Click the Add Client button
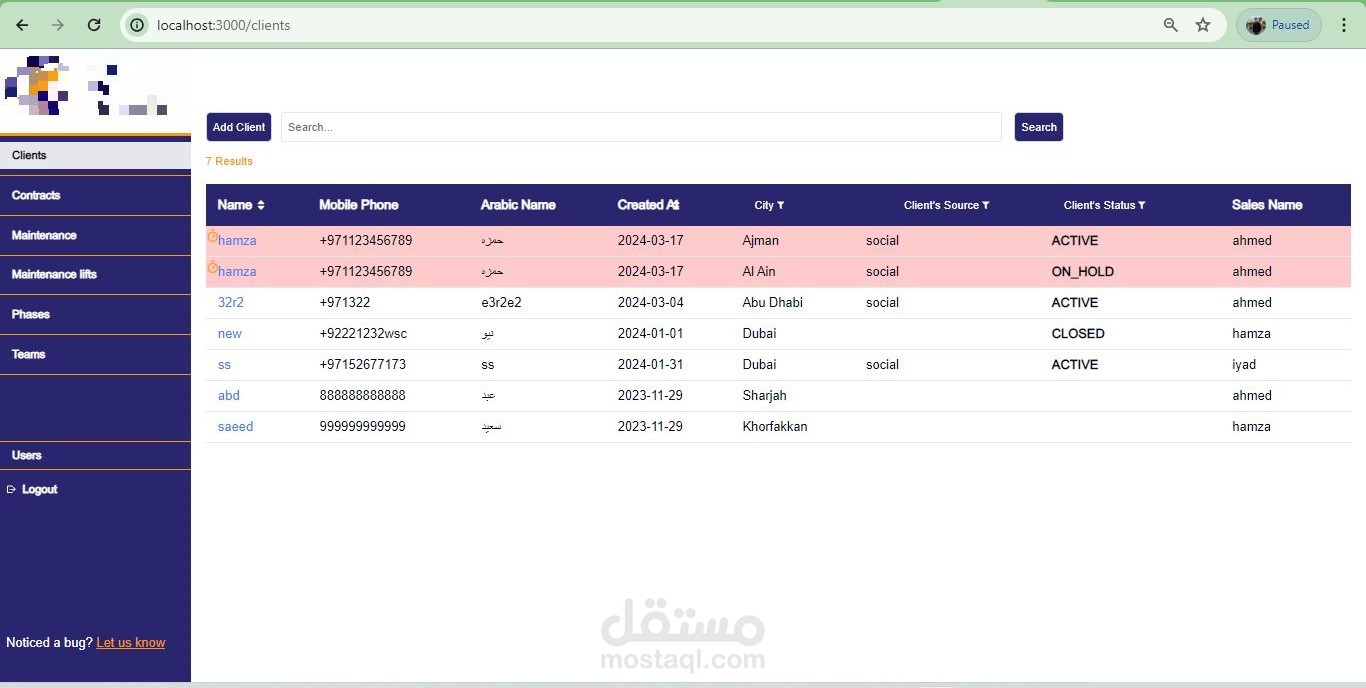Viewport: 1366px width, 688px height. 238,127
